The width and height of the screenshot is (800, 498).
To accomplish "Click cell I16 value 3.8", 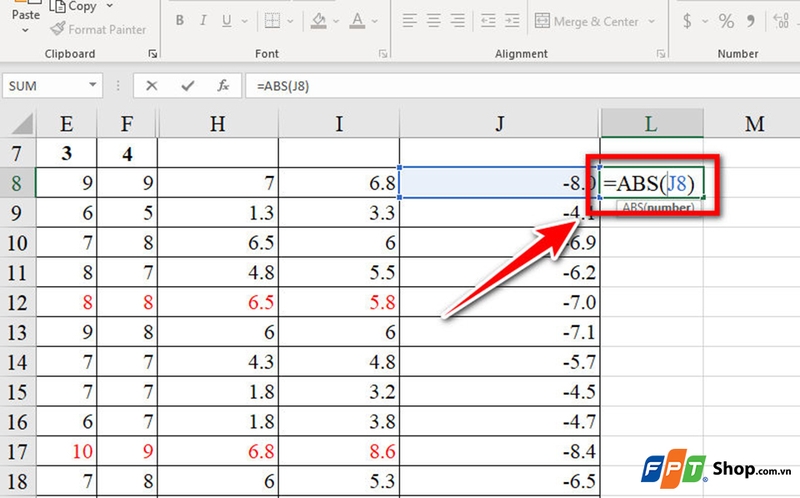I will pos(339,421).
